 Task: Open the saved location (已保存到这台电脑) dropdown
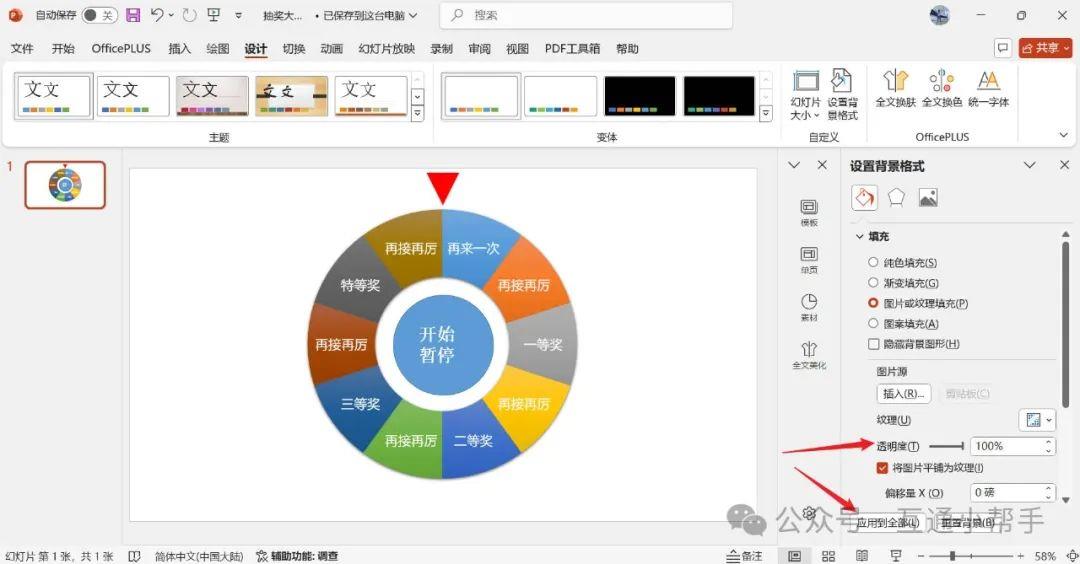click(413, 14)
